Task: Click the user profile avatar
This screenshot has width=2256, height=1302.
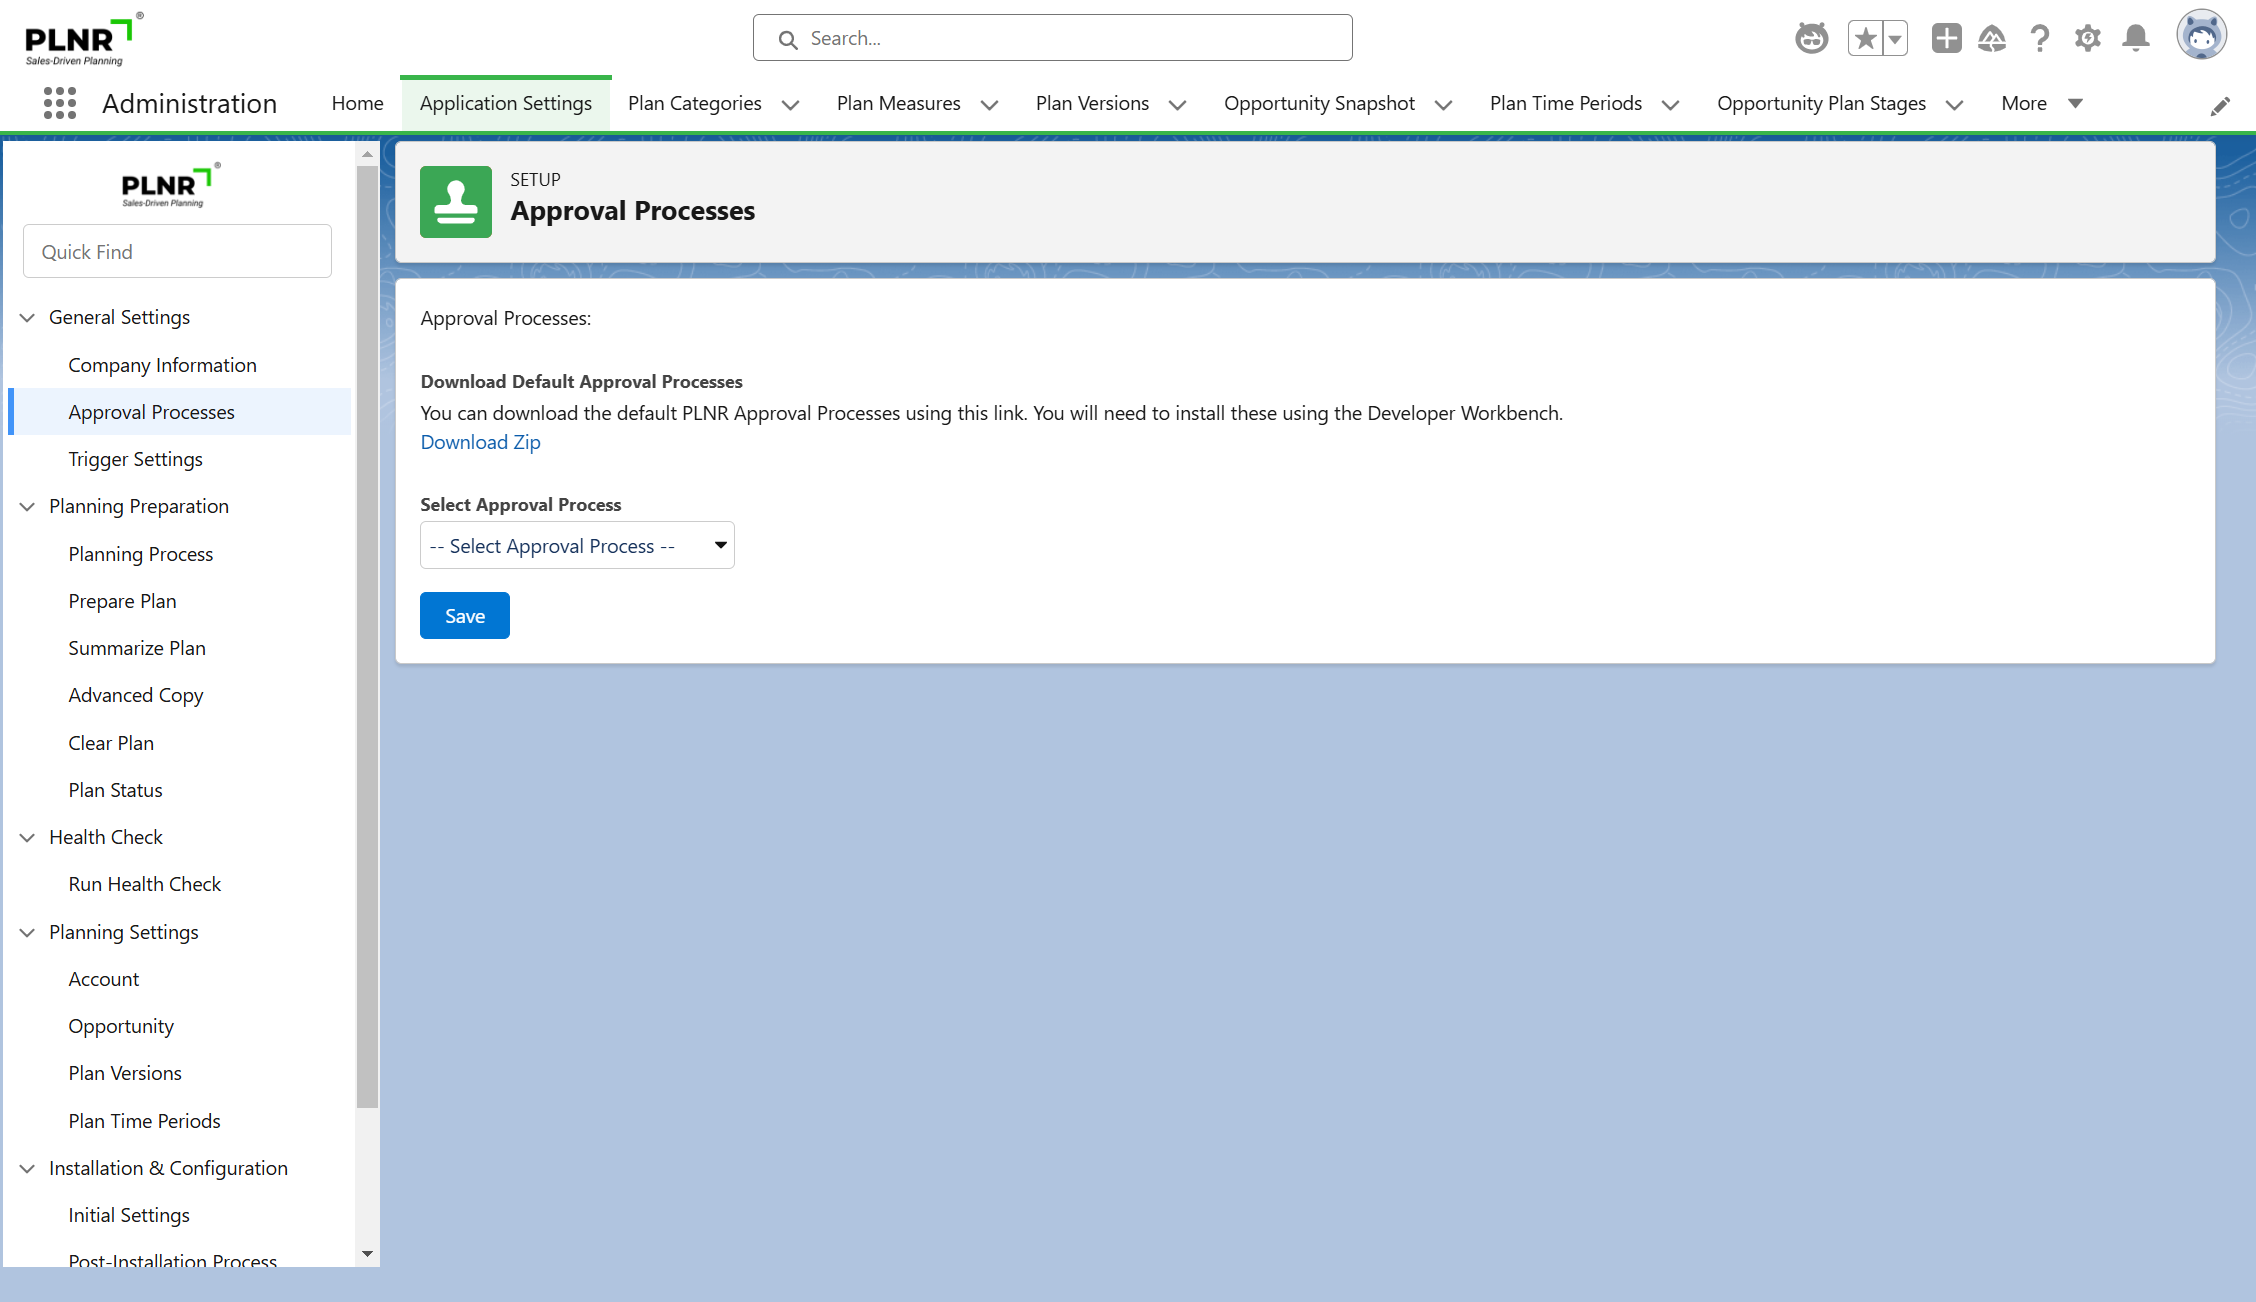Action: (x=2201, y=37)
